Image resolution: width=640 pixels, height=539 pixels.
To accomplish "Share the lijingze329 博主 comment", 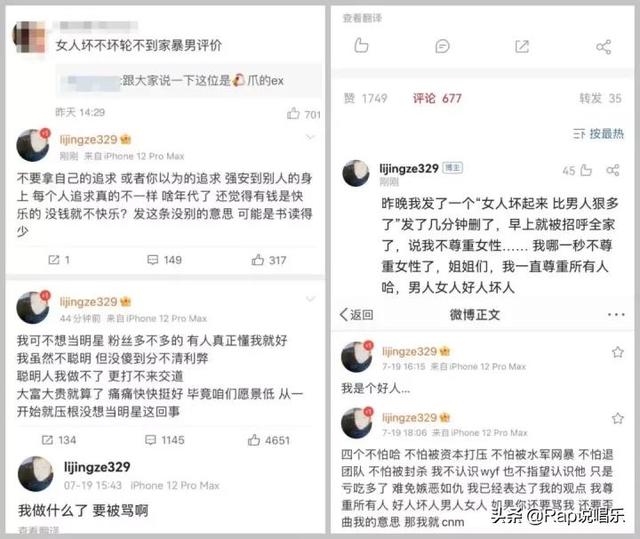I will pos(613,170).
